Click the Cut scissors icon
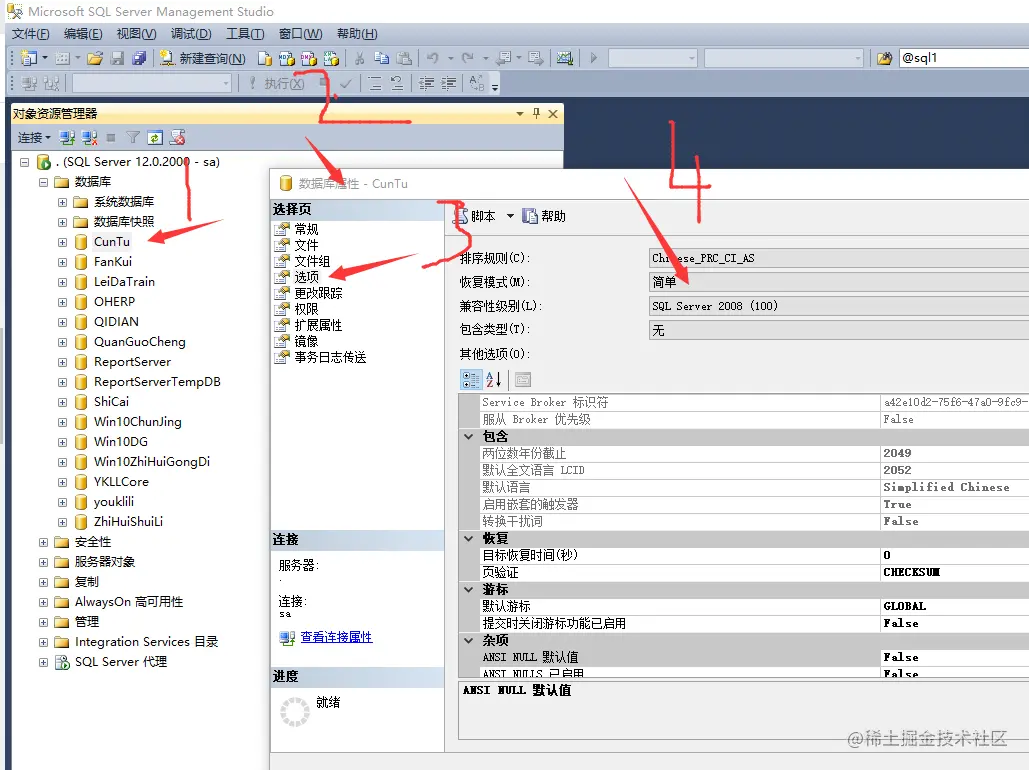The width and height of the screenshot is (1029, 770). click(360, 58)
